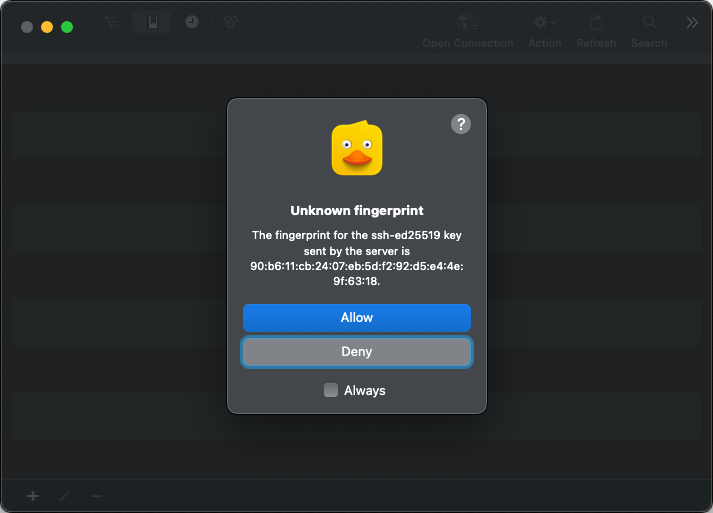Click the green zoom window button
The width and height of the screenshot is (713, 513).
(67, 27)
